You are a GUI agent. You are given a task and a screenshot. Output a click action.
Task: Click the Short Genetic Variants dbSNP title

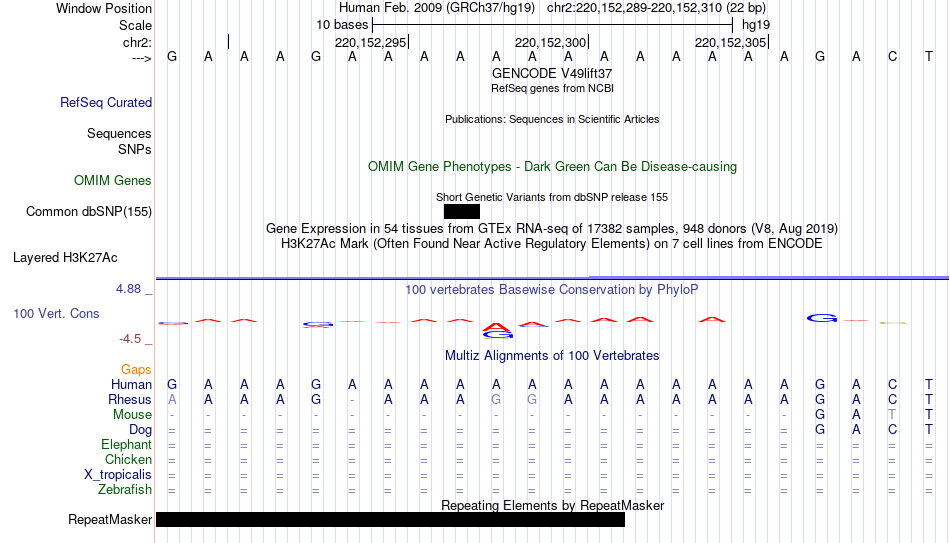(x=552, y=198)
